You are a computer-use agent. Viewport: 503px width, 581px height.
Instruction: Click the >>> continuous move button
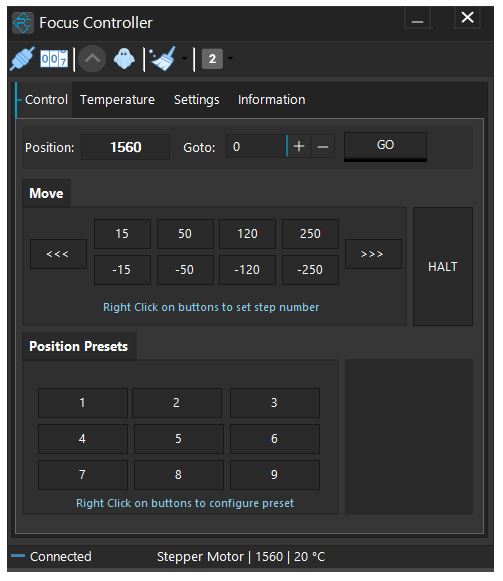pyautogui.click(x=373, y=254)
